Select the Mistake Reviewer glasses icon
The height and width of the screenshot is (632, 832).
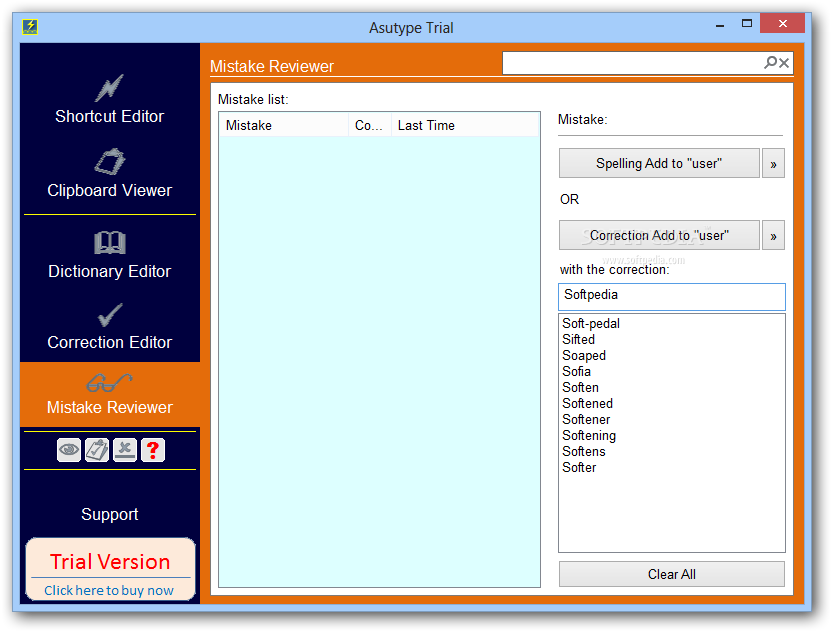tap(110, 382)
